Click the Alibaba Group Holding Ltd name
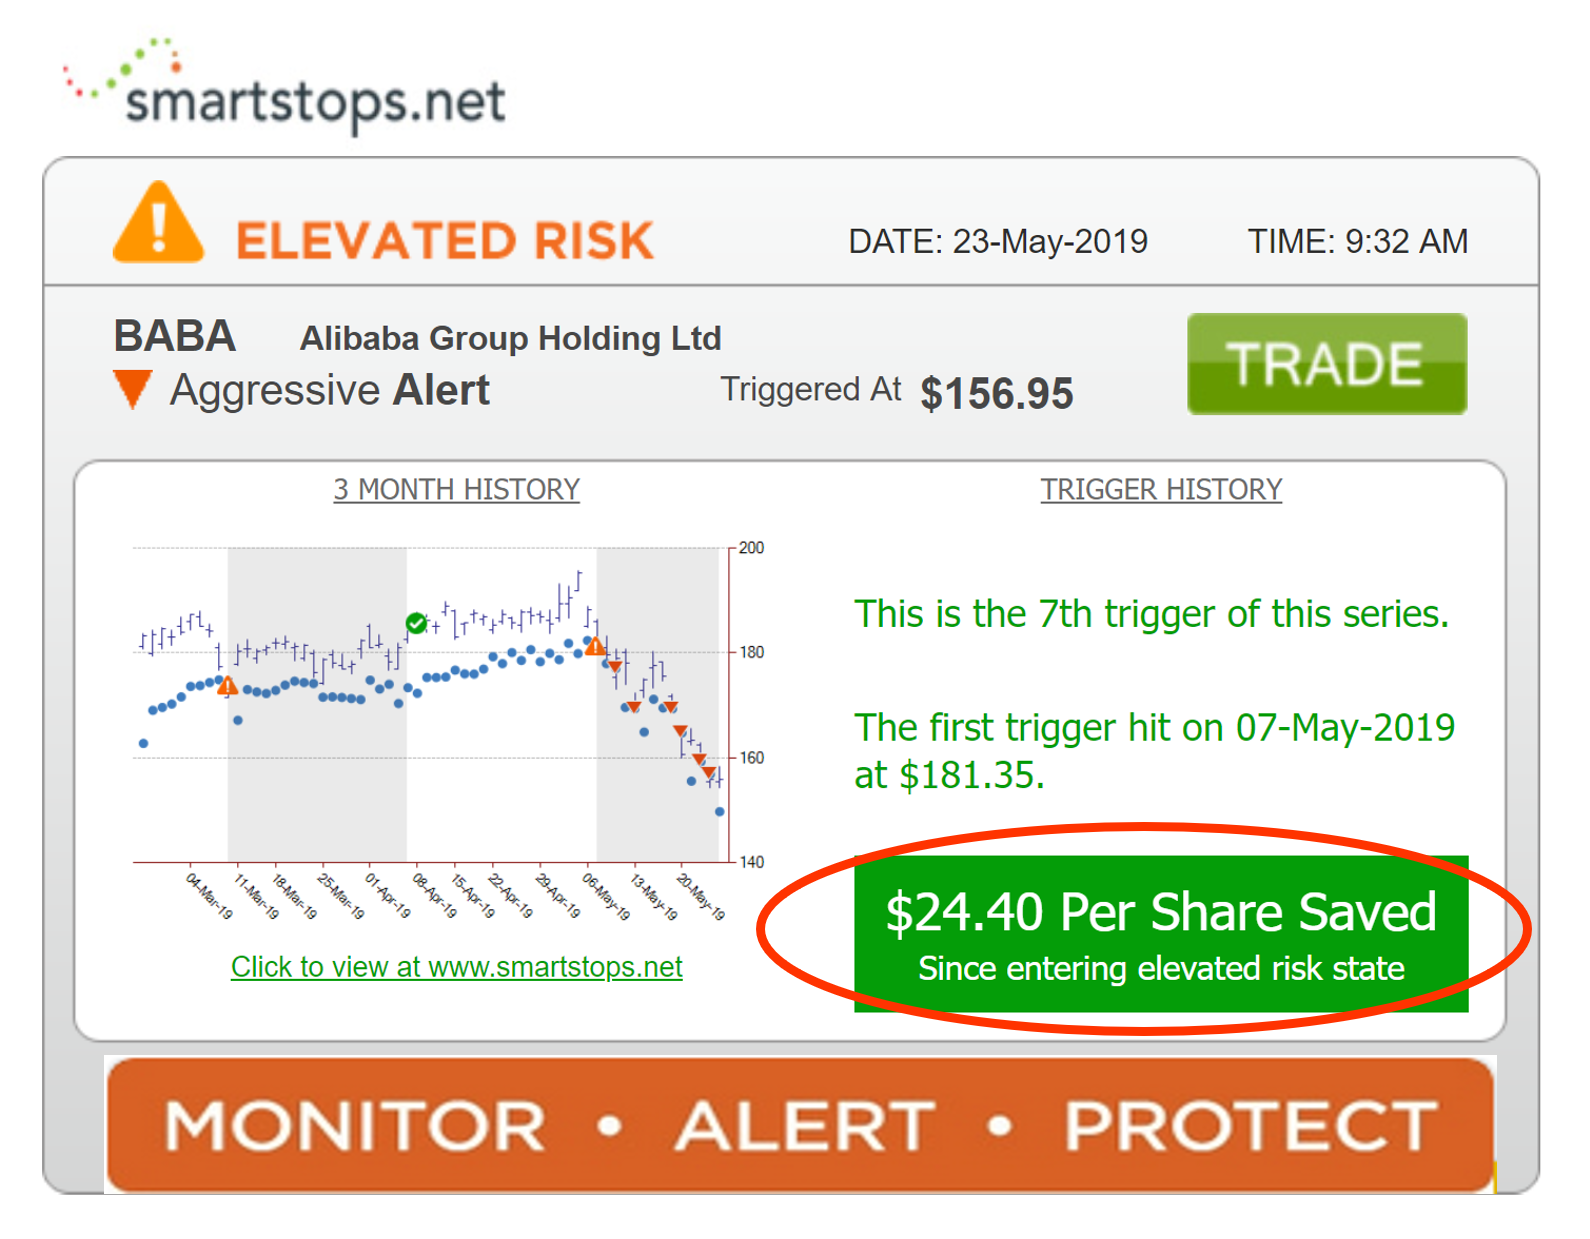Viewport: 1590px width, 1239px height. pos(510,338)
